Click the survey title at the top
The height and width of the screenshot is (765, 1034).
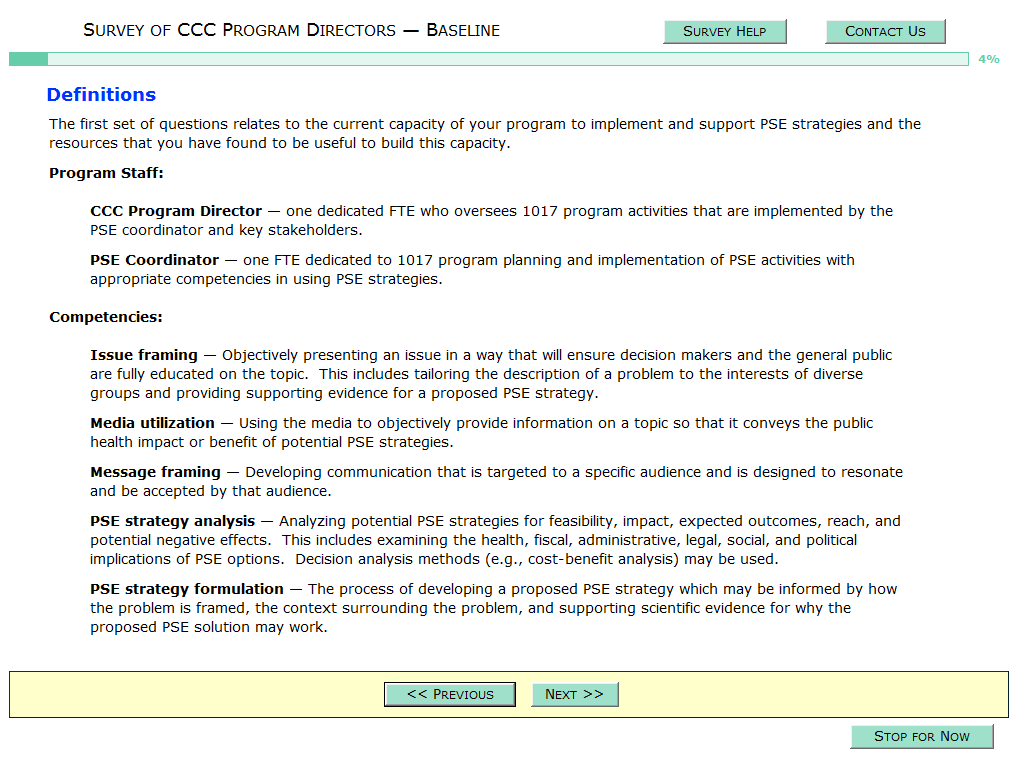(x=291, y=30)
